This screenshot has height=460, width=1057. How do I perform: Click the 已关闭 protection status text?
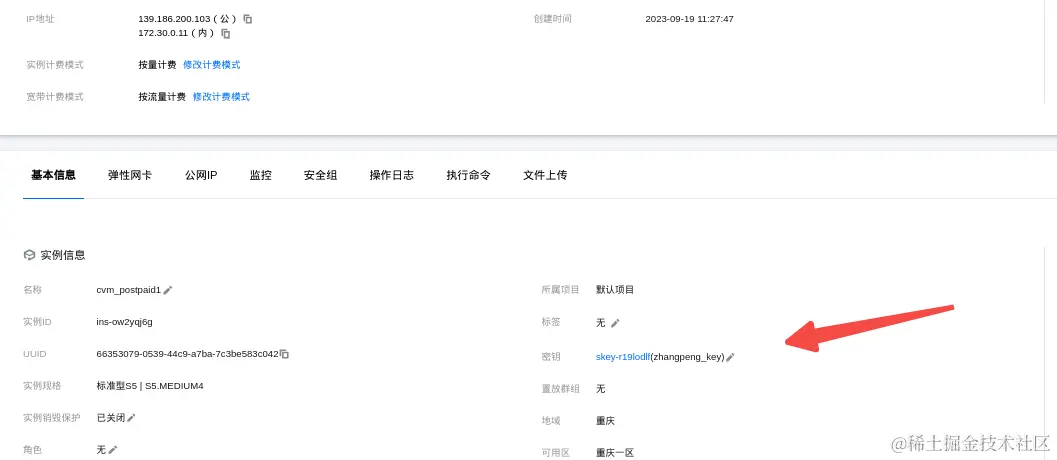[x=111, y=418]
